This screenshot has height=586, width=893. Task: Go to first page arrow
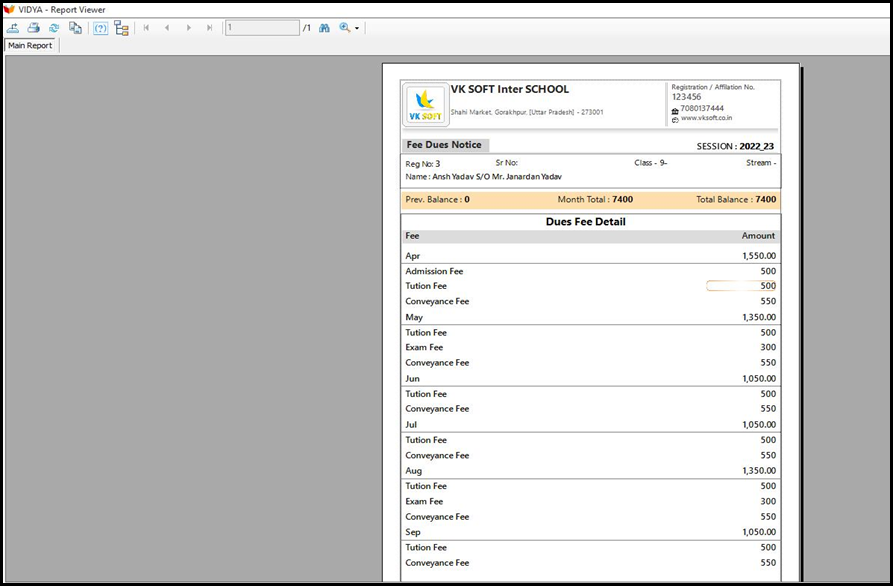[x=146, y=27]
